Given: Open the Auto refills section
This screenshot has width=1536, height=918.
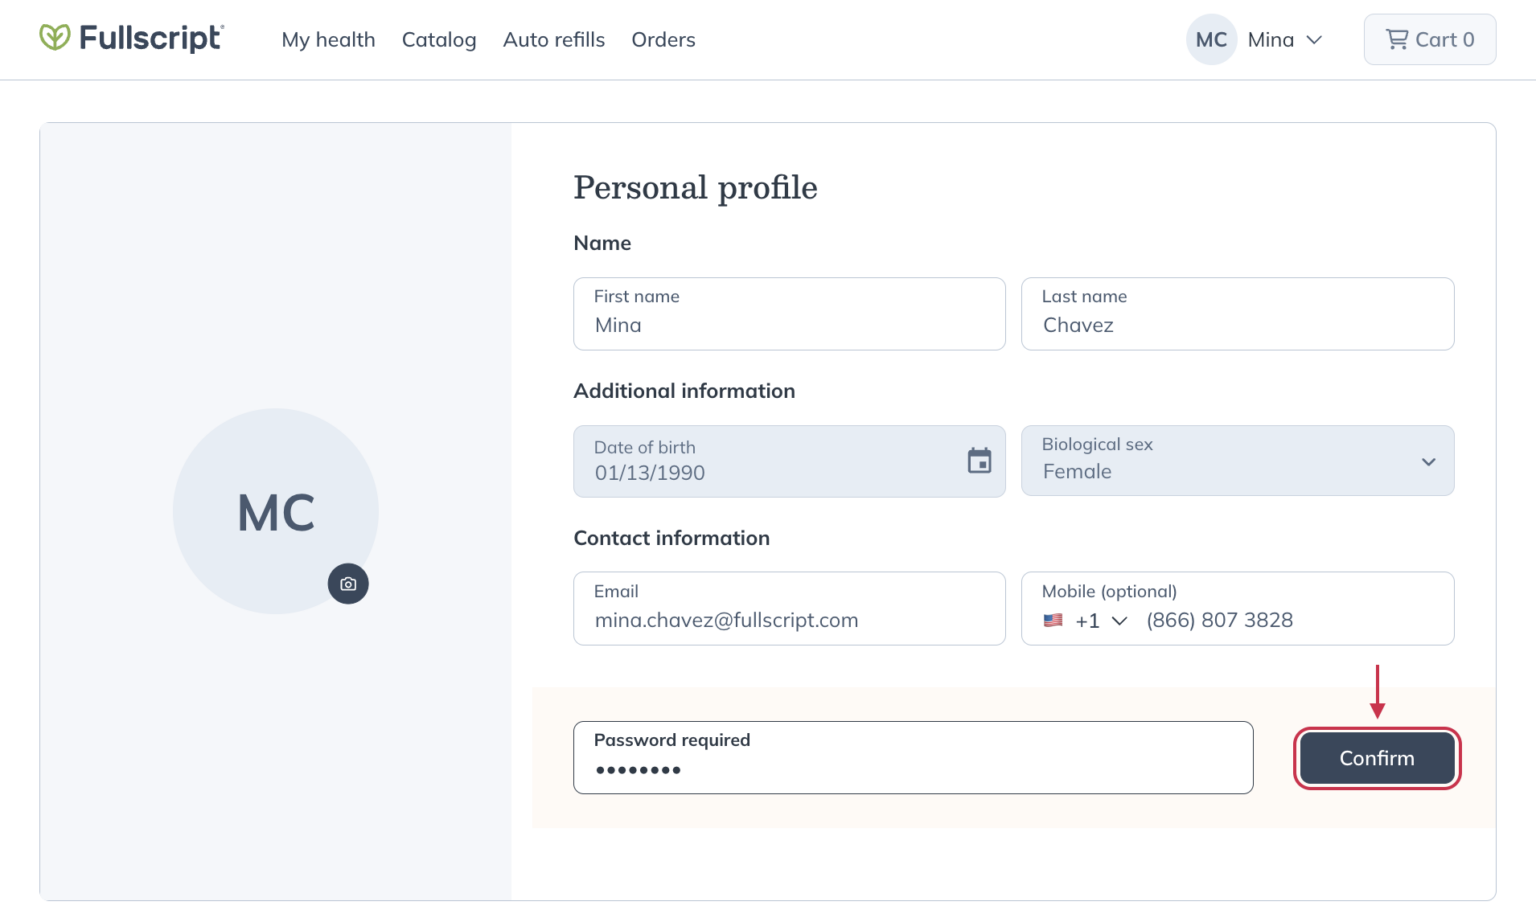Looking at the screenshot, I should coord(553,40).
